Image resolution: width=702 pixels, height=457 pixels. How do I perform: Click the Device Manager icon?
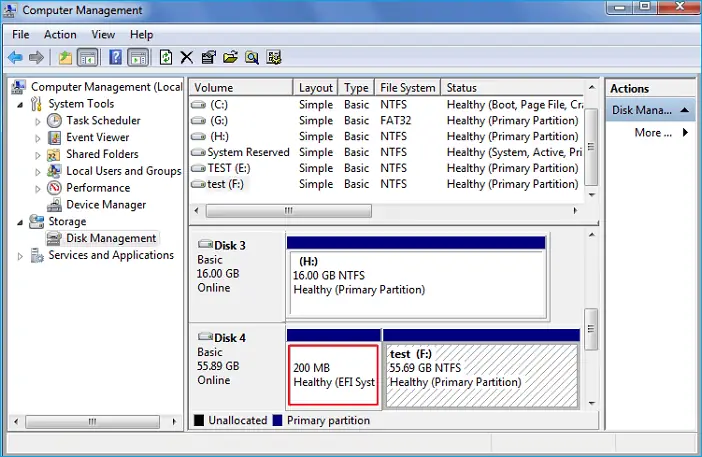coord(54,205)
